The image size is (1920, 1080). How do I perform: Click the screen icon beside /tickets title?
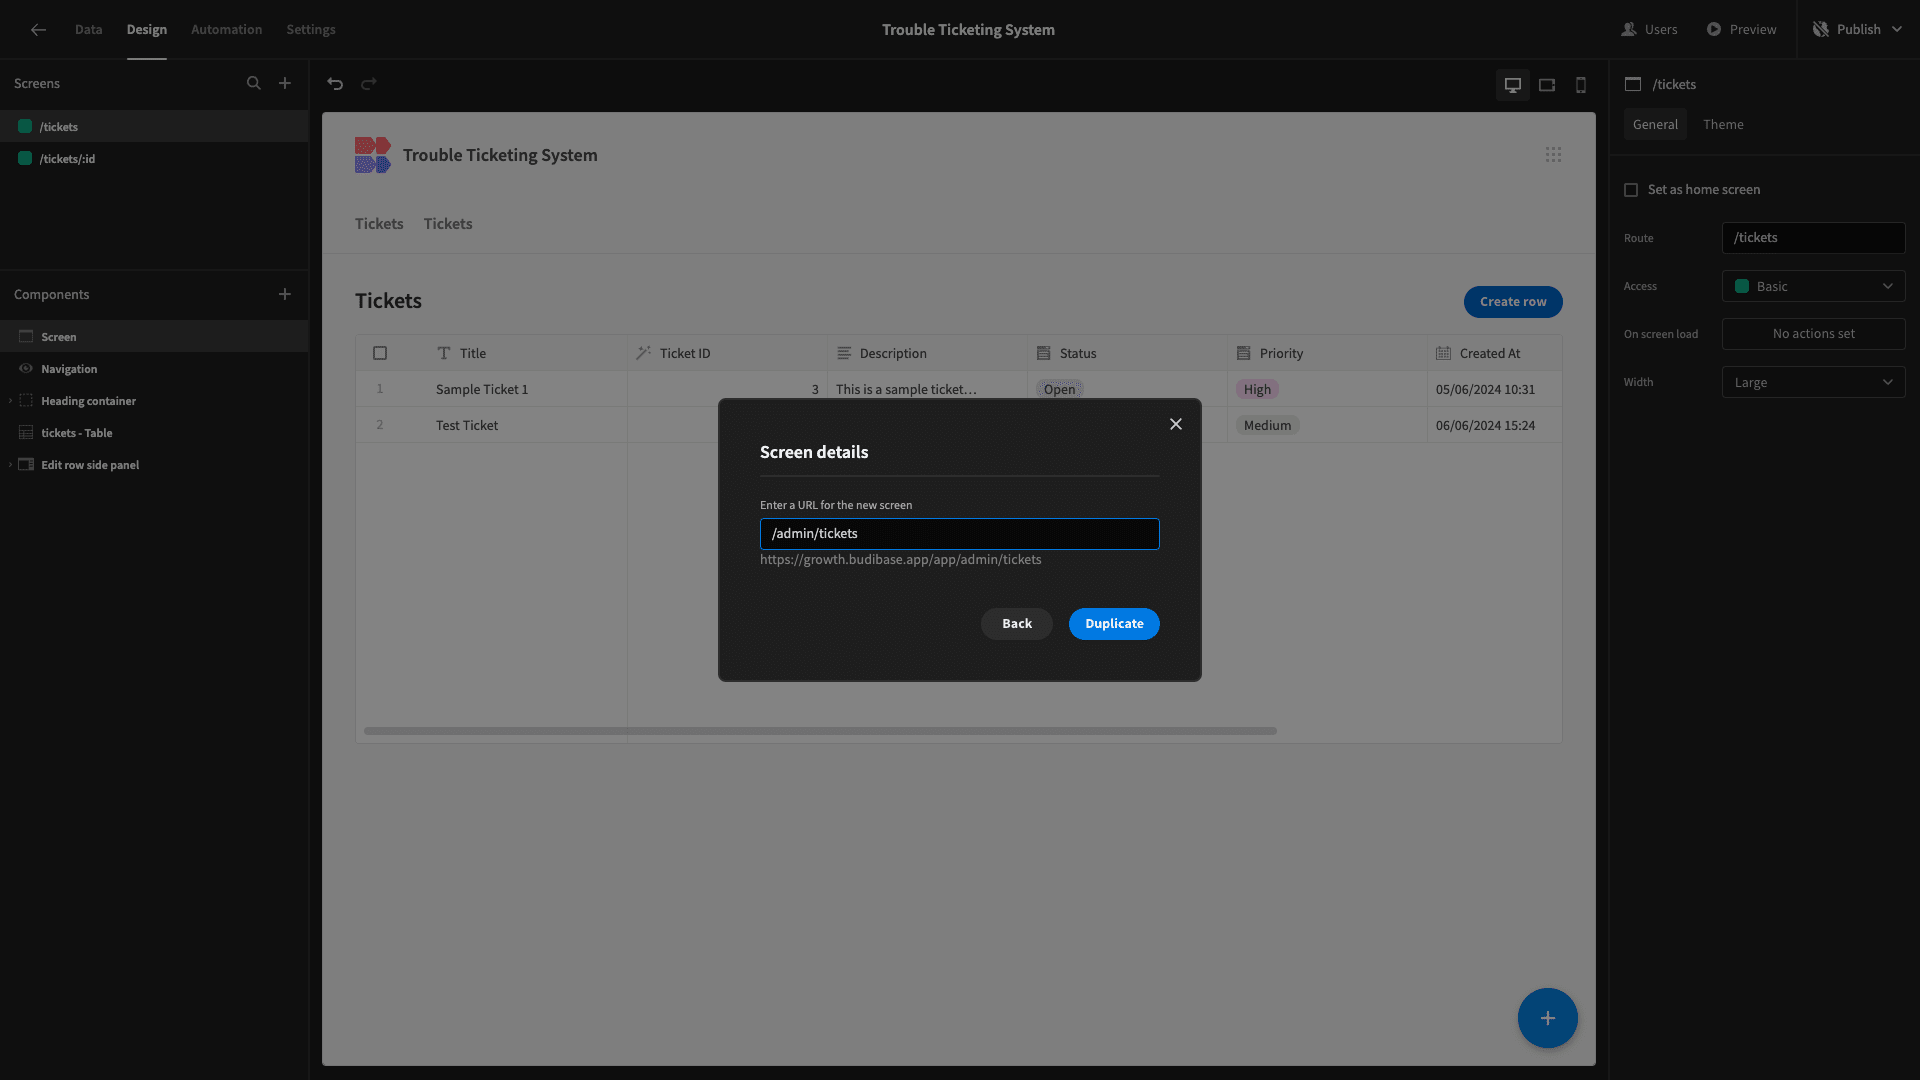(x=1633, y=84)
